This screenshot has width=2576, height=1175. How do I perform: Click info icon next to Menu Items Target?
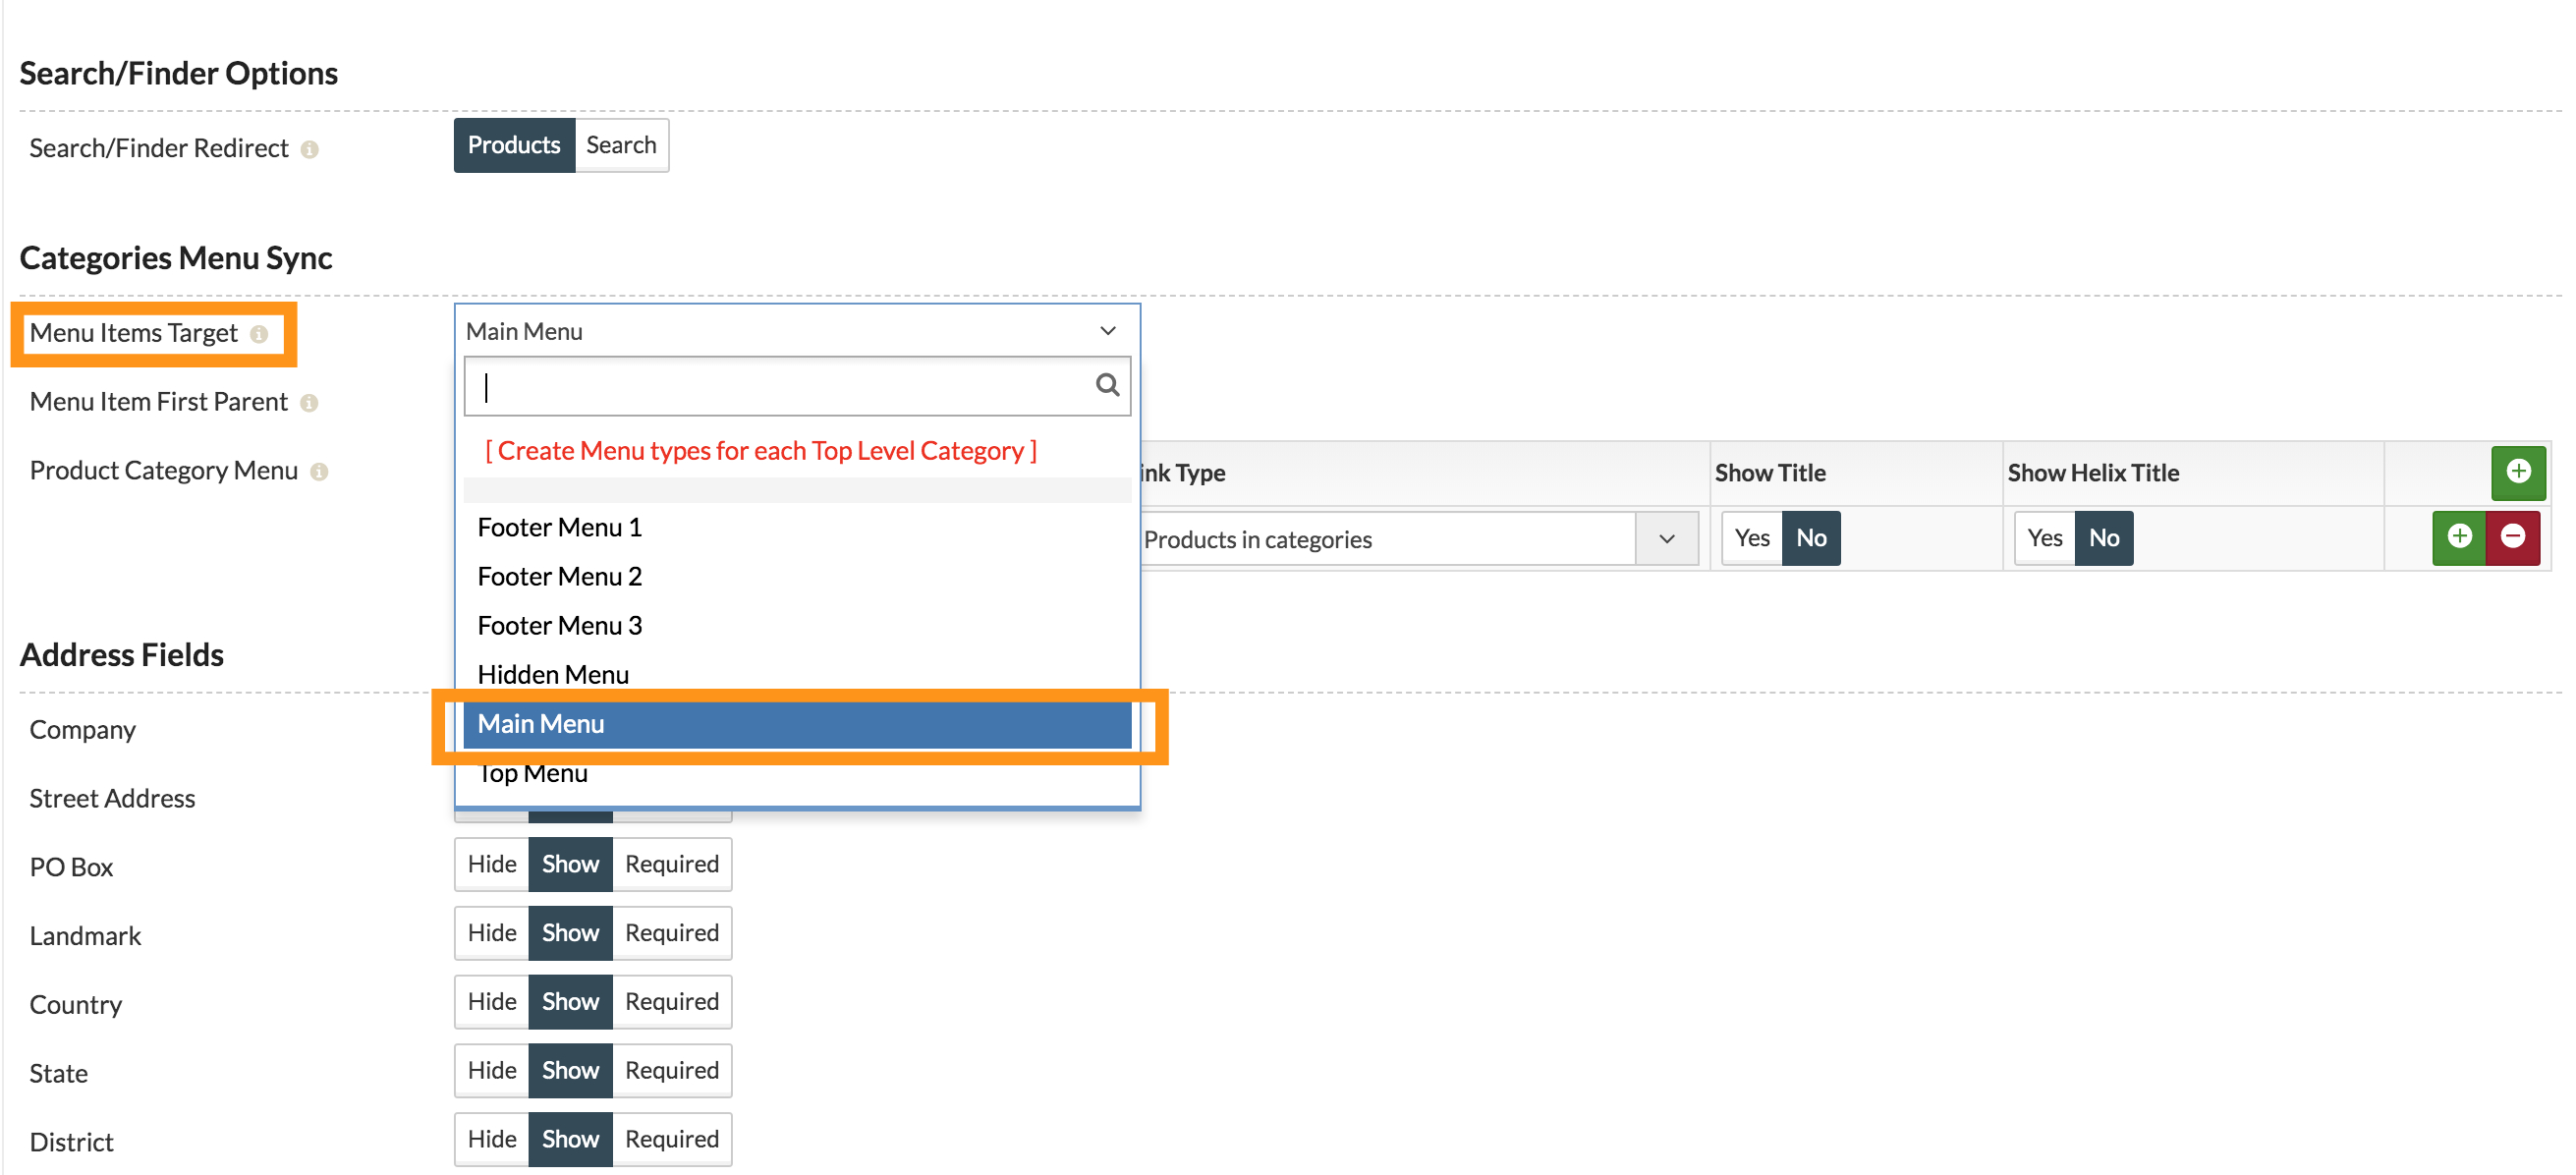pyautogui.click(x=259, y=334)
